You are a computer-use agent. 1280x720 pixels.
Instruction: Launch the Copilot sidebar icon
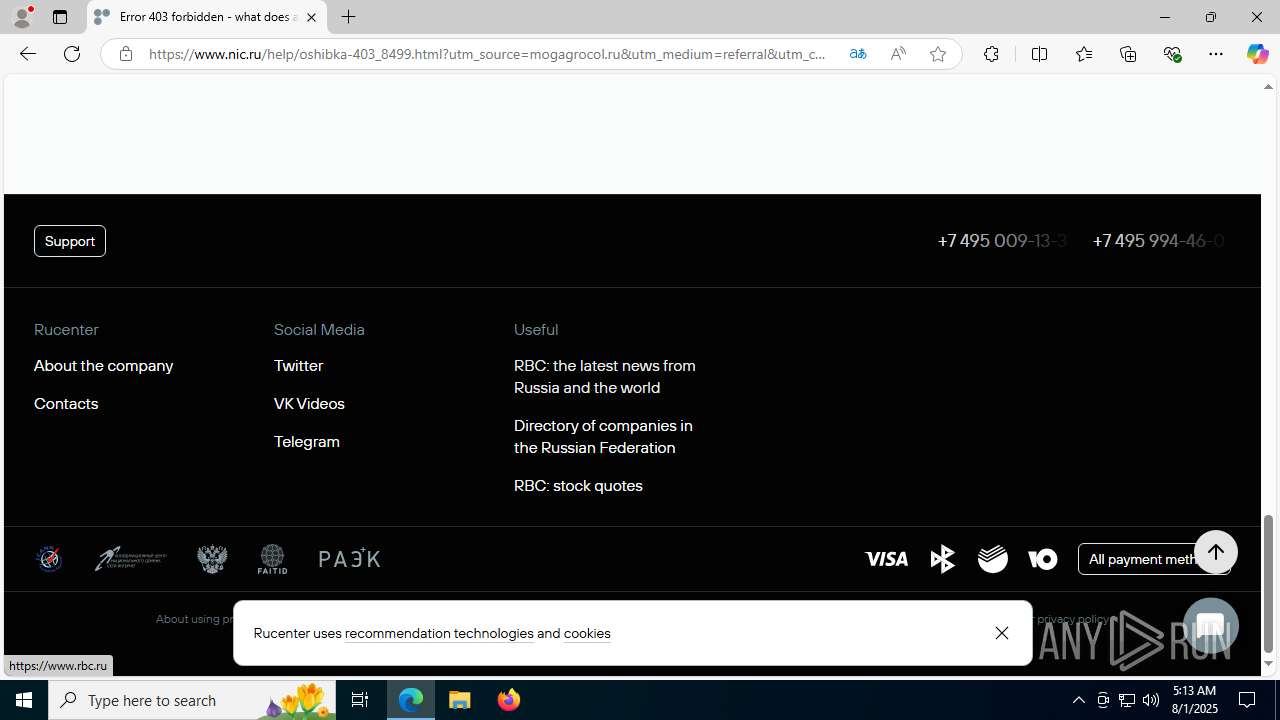[x=1257, y=54]
